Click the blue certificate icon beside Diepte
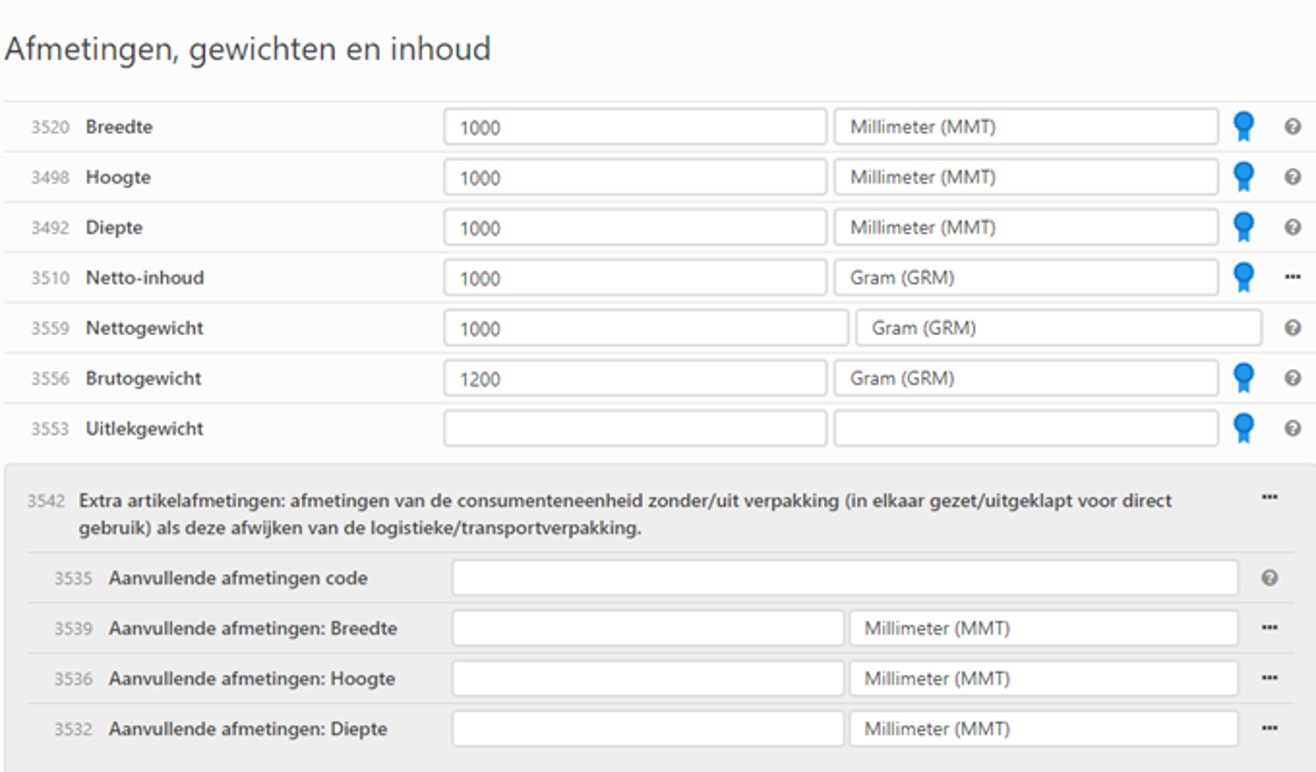The height and width of the screenshot is (772, 1316). [1241, 227]
